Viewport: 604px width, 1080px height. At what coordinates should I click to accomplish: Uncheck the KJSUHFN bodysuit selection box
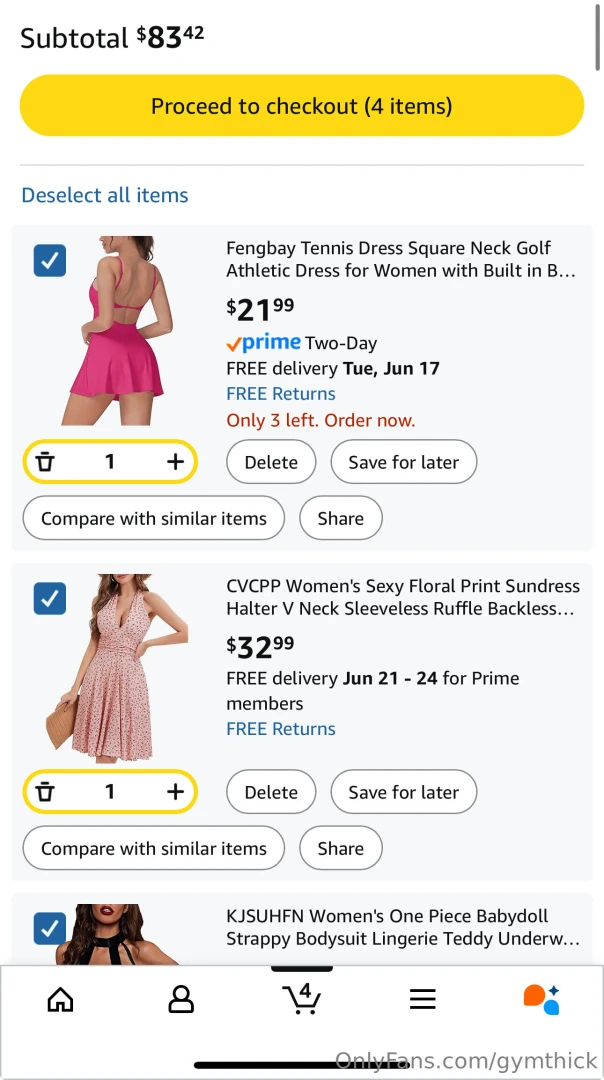(x=50, y=928)
